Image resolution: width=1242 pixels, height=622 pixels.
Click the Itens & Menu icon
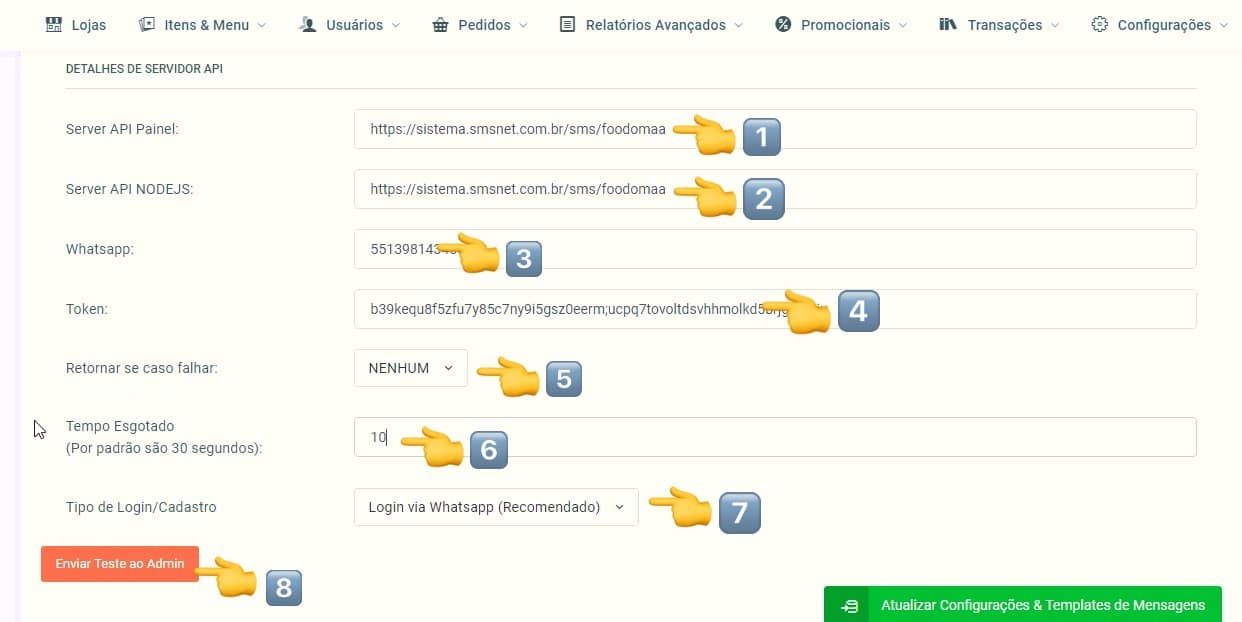[147, 25]
